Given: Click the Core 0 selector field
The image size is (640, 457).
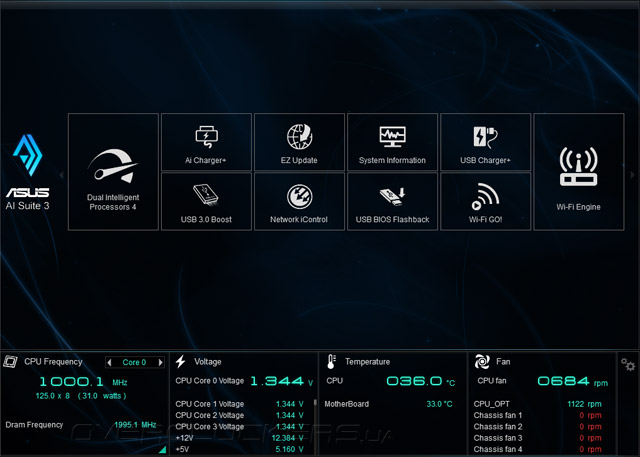Looking at the screenshot, I should pos(135,362).
